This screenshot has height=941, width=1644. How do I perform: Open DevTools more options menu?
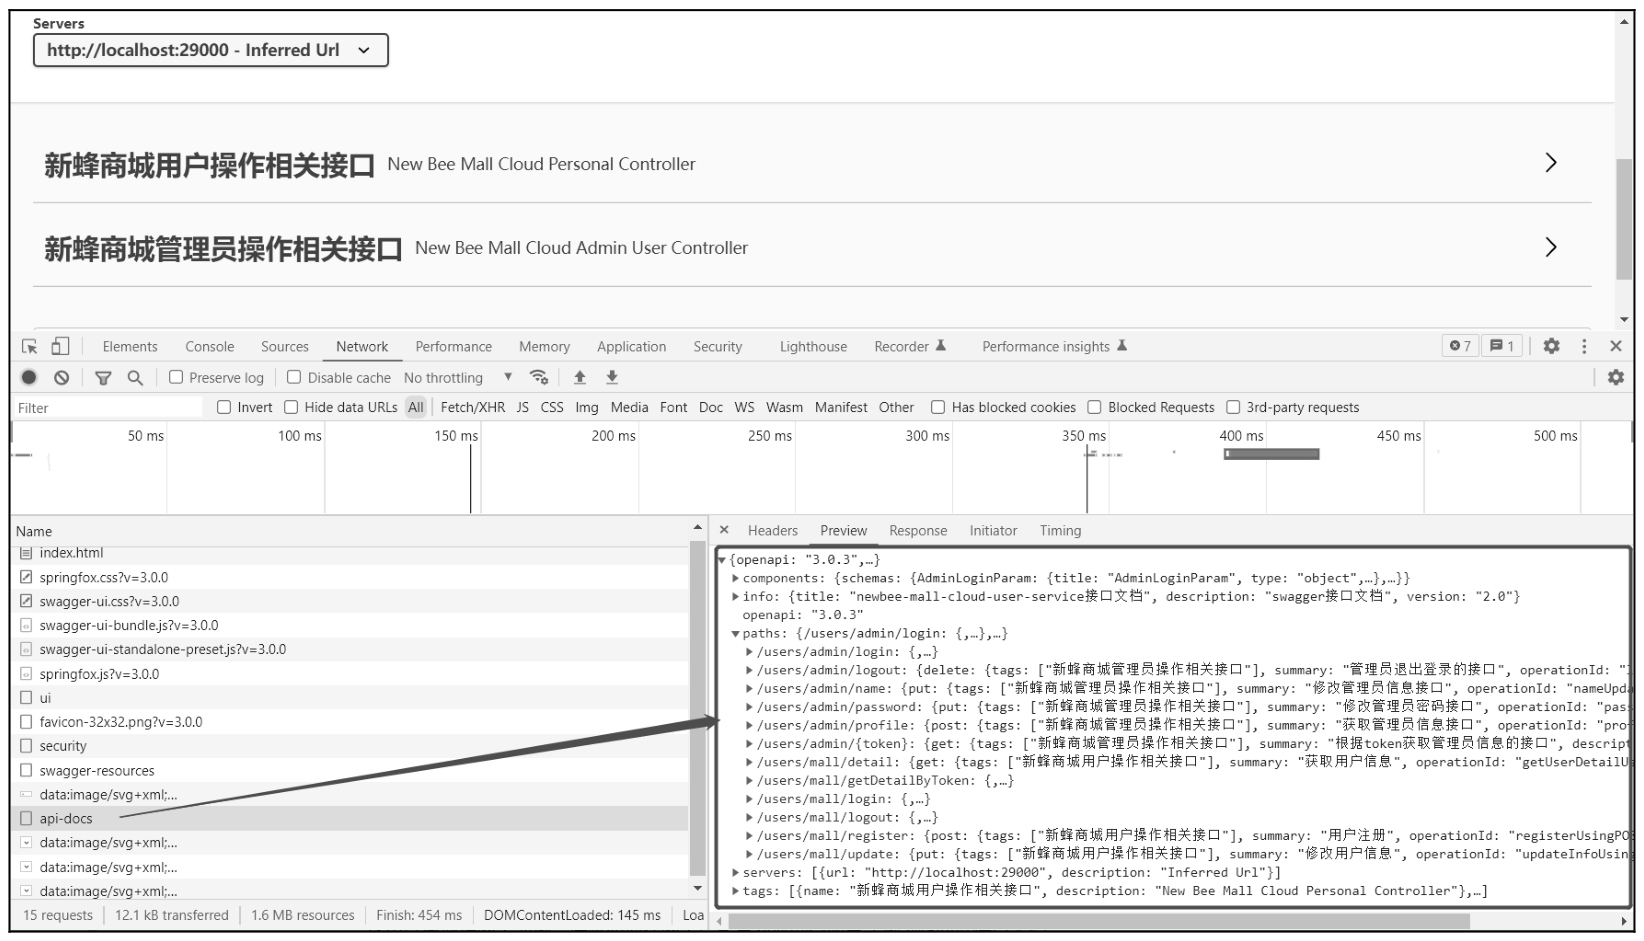[x=1584, y=346]
